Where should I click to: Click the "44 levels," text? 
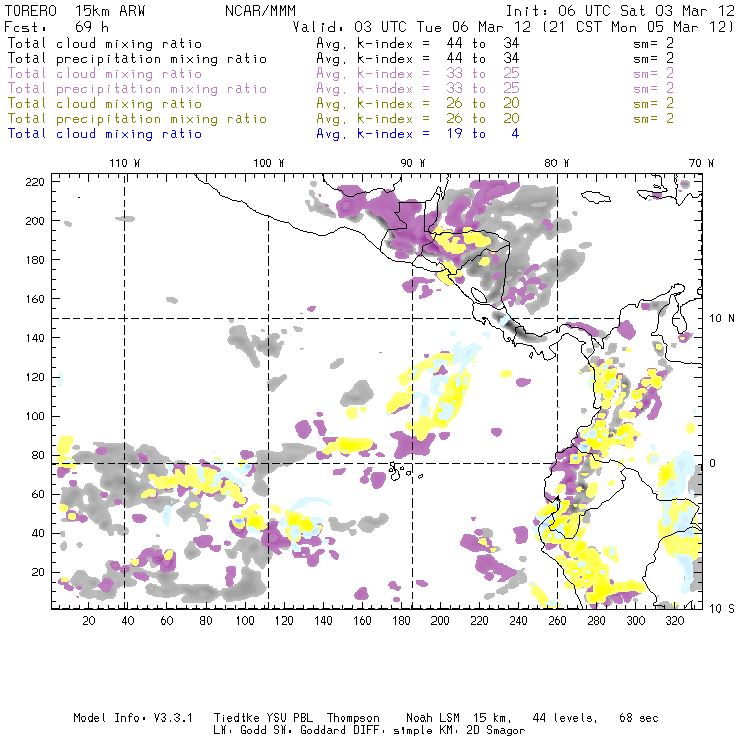[565, 718]
